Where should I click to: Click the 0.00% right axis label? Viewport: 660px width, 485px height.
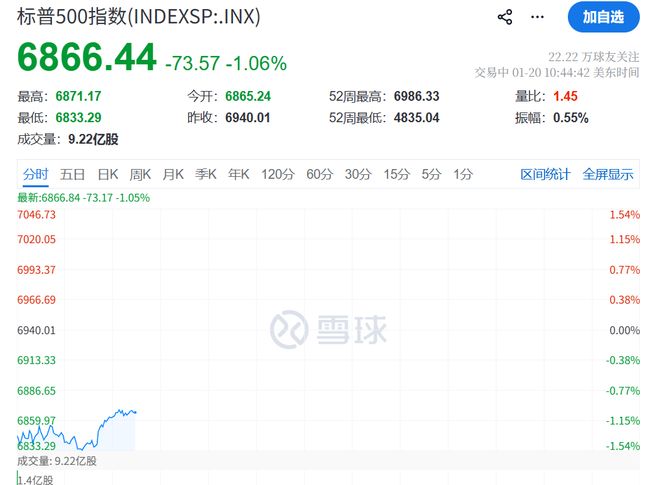point(625,330)
